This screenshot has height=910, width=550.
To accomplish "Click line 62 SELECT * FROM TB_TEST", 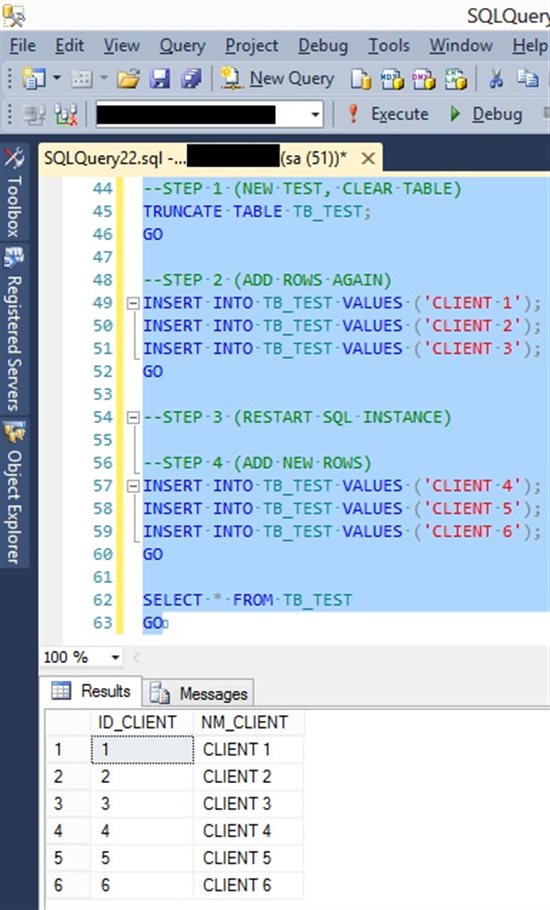I will click(248, 600).
